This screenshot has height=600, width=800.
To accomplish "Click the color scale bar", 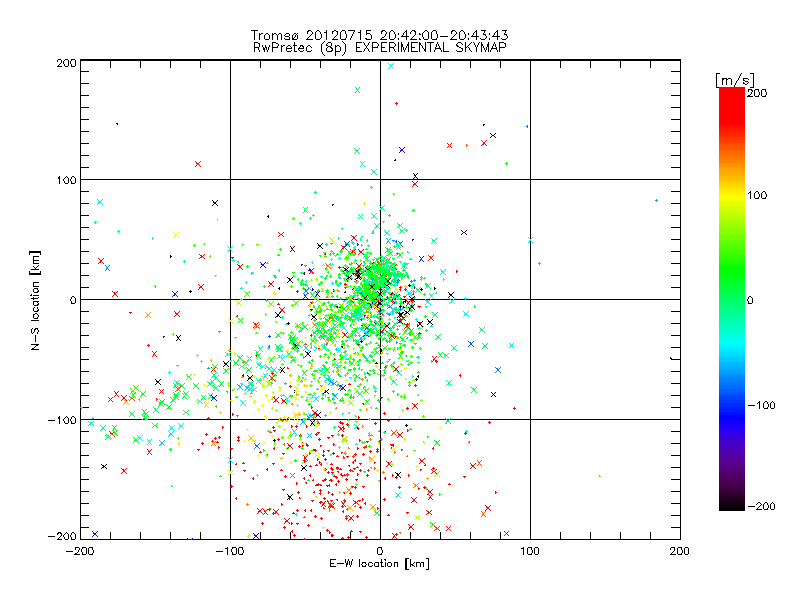I will [732, 299].
